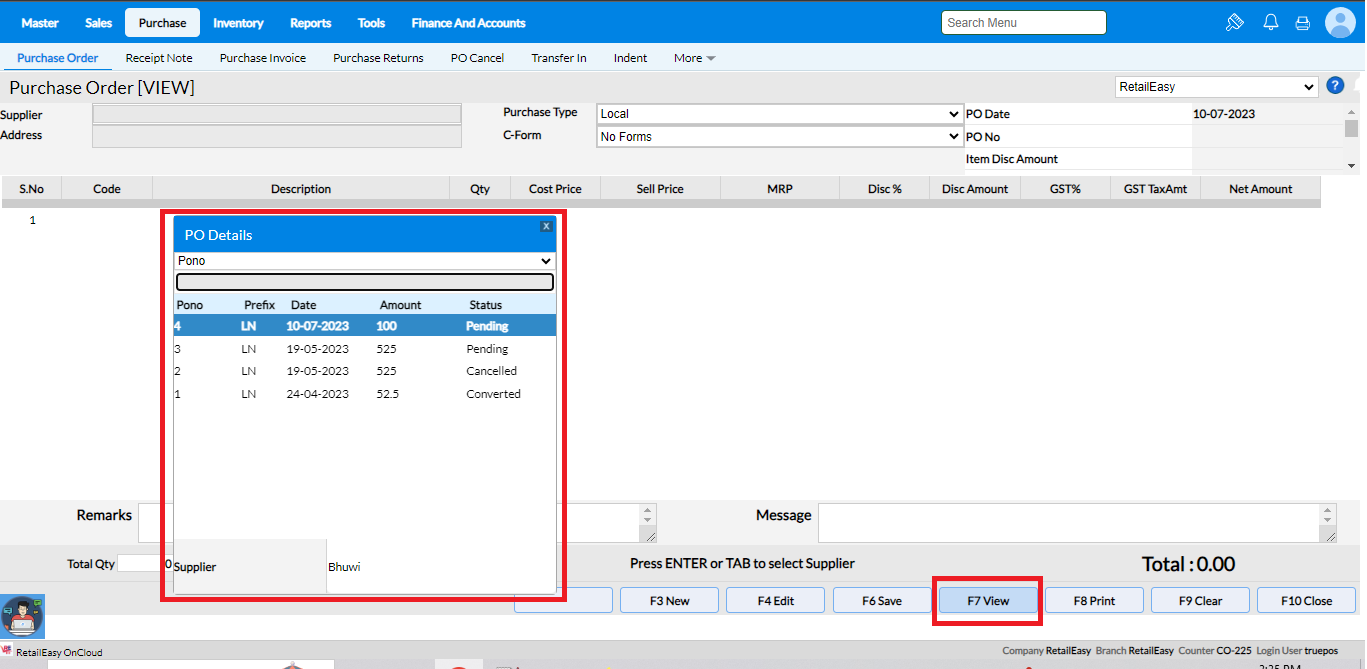Expand the Pono search filter dropdown
Image resolution: width=1367 pixels, height=669 pixels.
(364, 261)
